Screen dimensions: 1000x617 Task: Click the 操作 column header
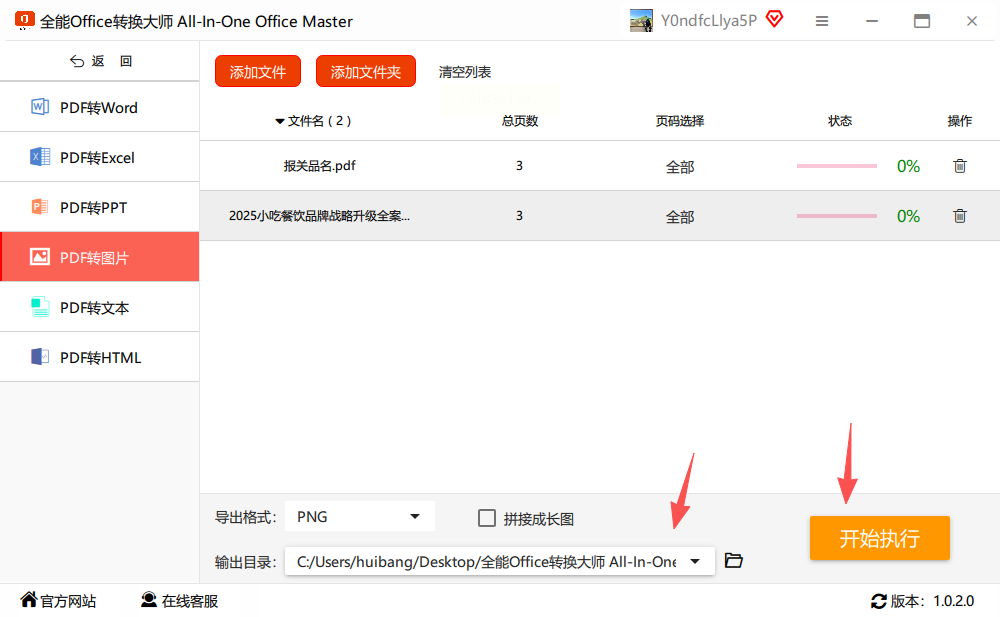pyautogui.click(x=959, y=121)
